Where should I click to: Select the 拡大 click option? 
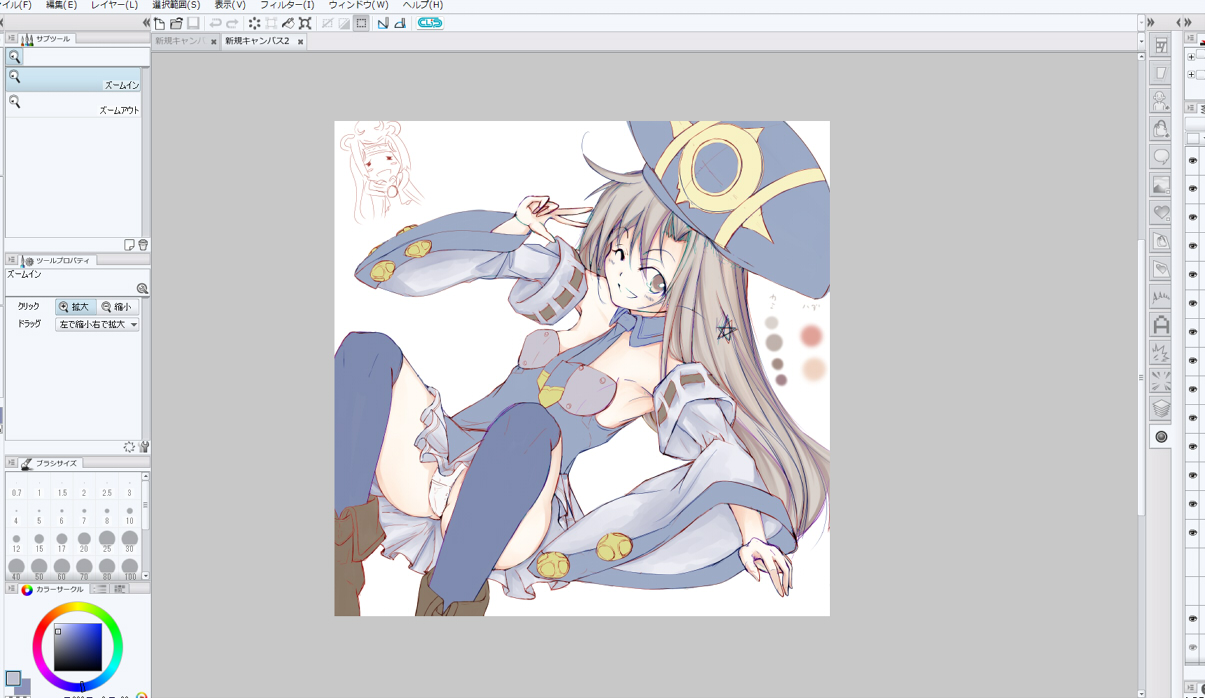(75, 307)
